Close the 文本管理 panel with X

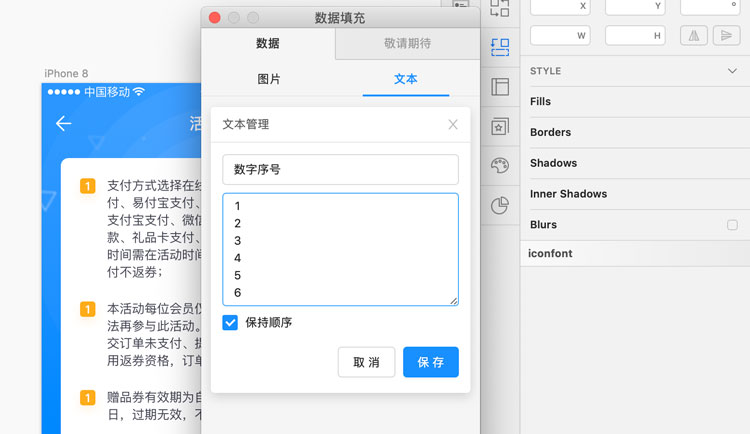pyautogui.click(x=452, y=124)
